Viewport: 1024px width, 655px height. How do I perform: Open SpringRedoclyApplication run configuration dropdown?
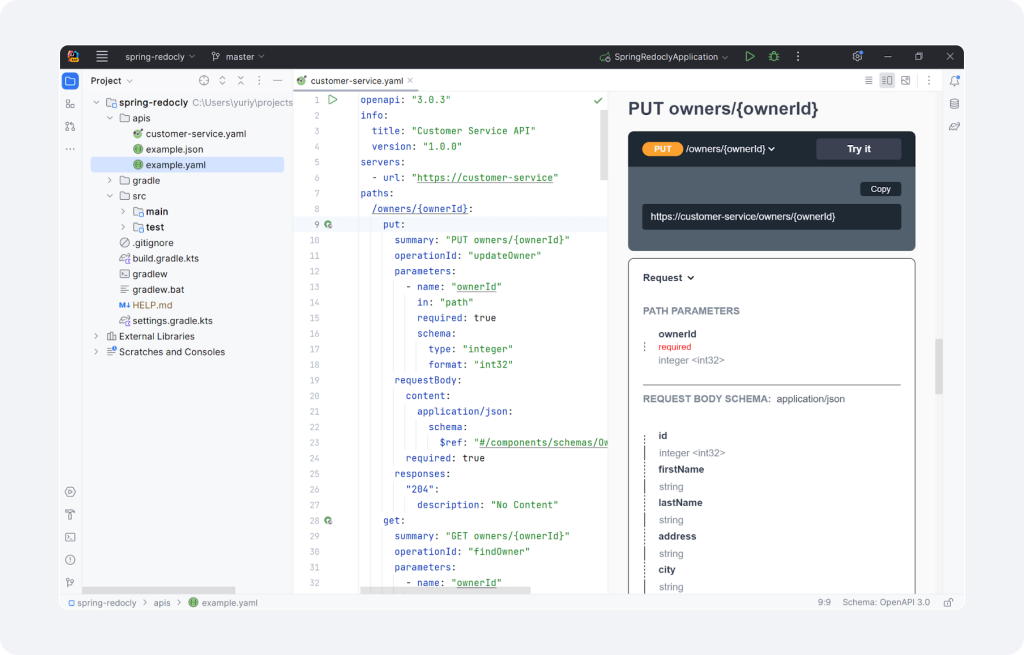(x=664, y=57)
